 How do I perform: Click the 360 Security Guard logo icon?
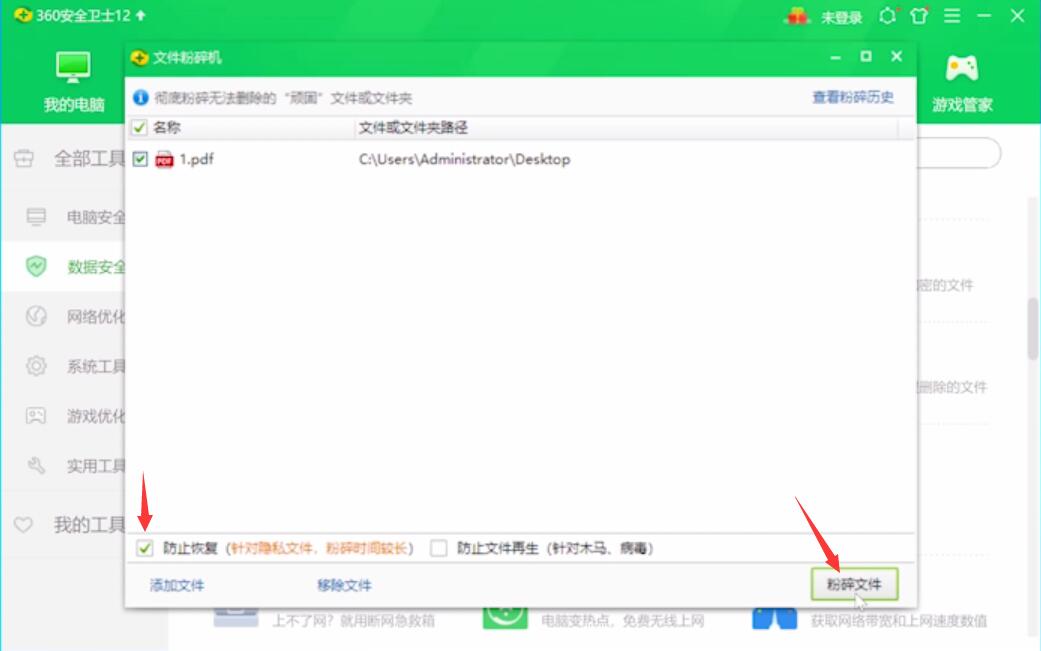click(x=23, y=15)
